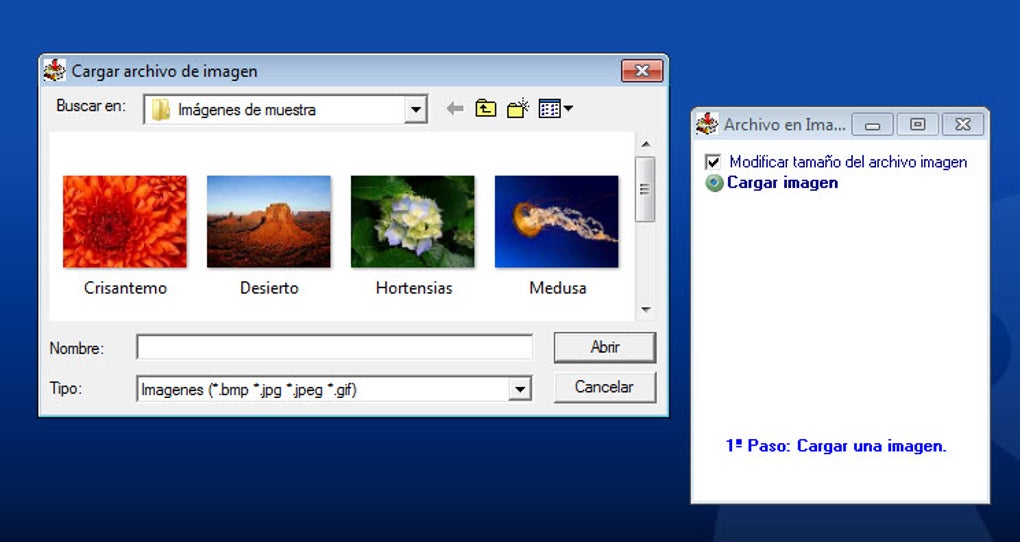Click the app icon in Cargar archivo title bar
Image resolution: width=1020 pixels, height=542 pixels.
55,70
